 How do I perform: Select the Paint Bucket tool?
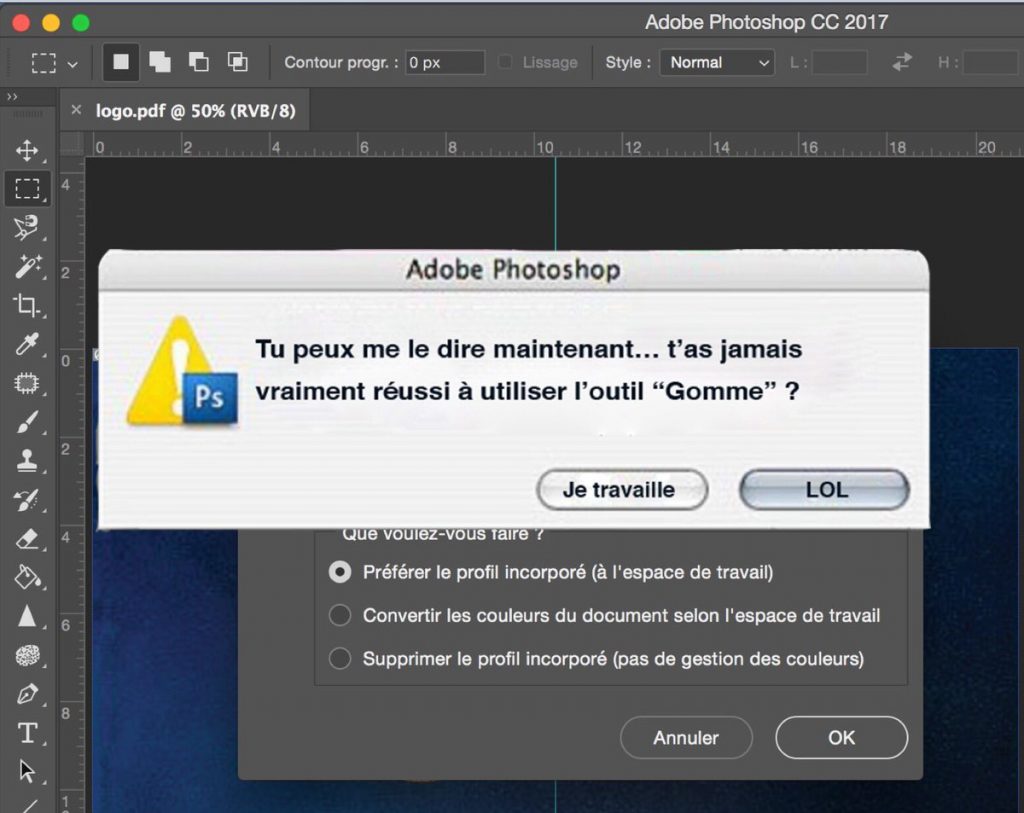click(27, 577)
